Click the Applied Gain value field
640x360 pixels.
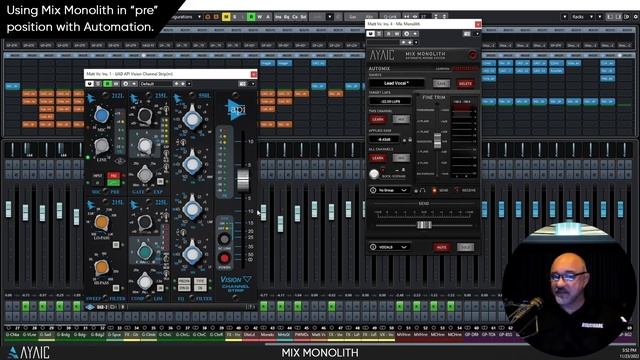tap(384, 139)
